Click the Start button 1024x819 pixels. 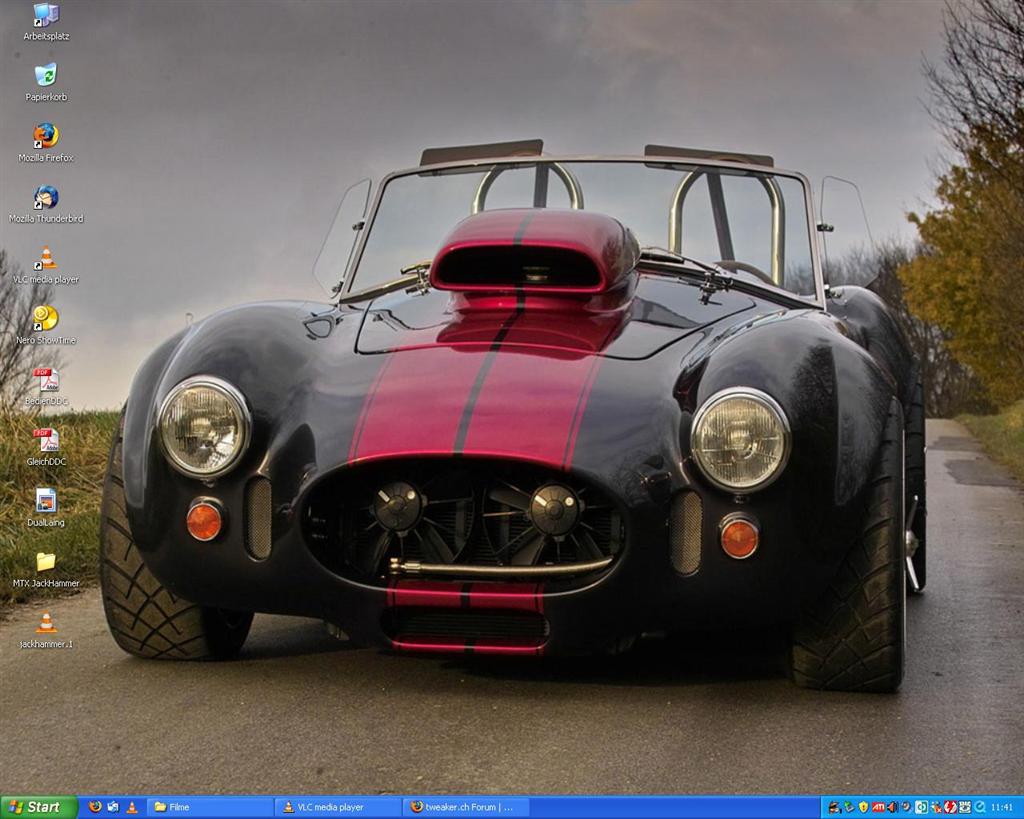coord(38,807)
